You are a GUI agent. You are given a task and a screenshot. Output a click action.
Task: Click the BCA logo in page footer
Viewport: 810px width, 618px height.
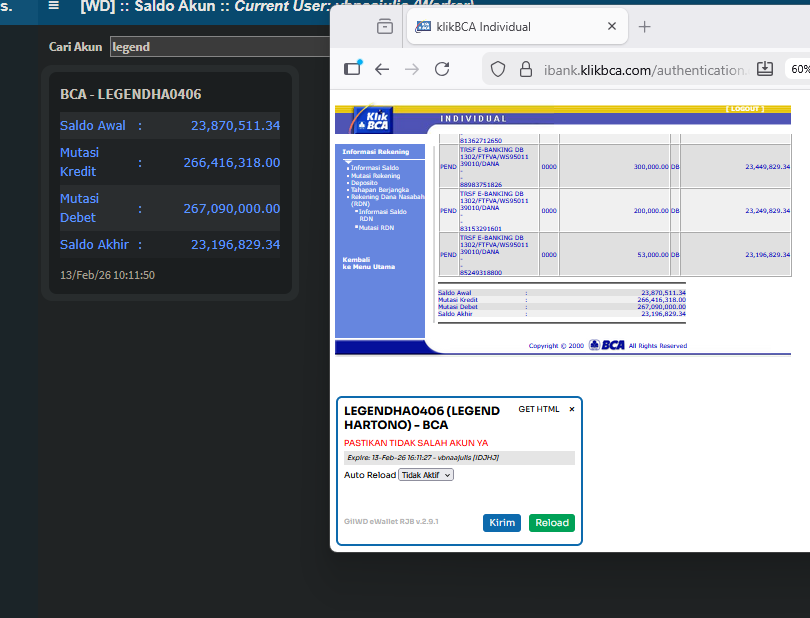607,345
